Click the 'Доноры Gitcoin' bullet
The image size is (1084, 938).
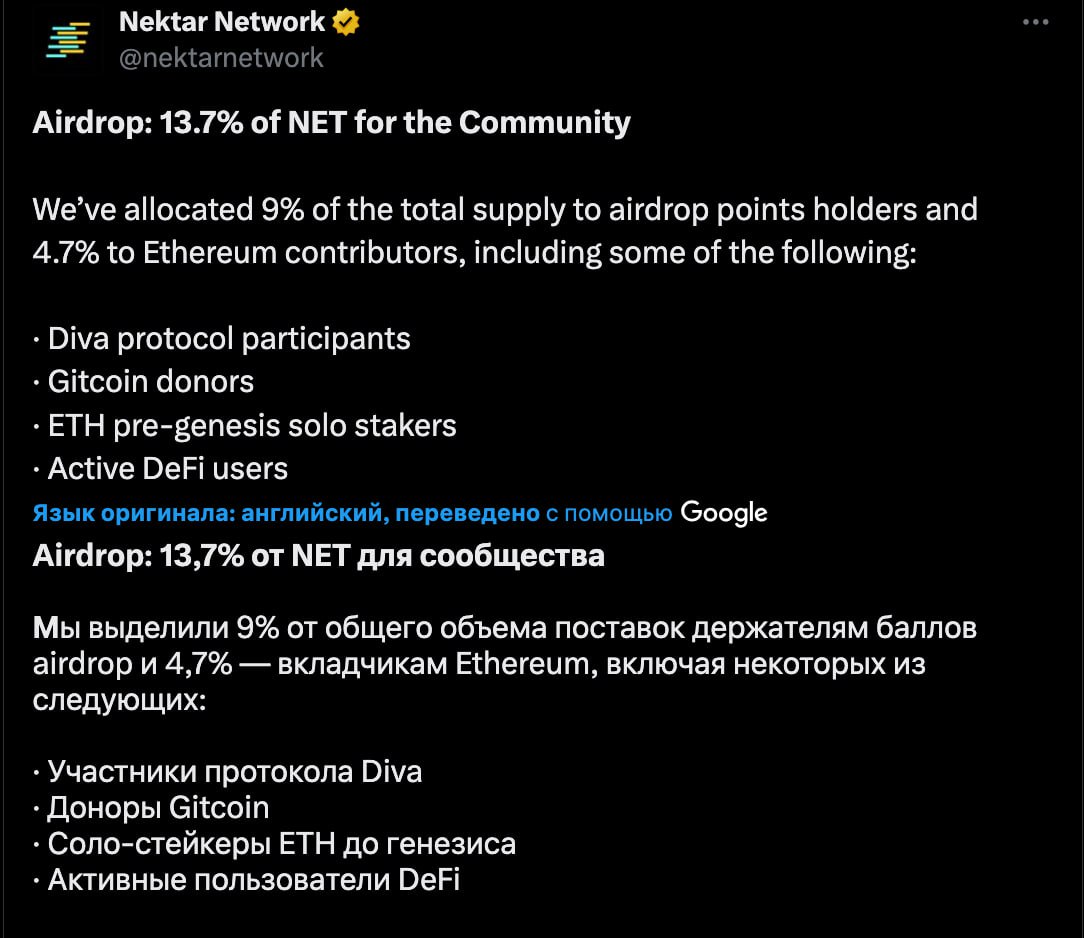[151, 808]
